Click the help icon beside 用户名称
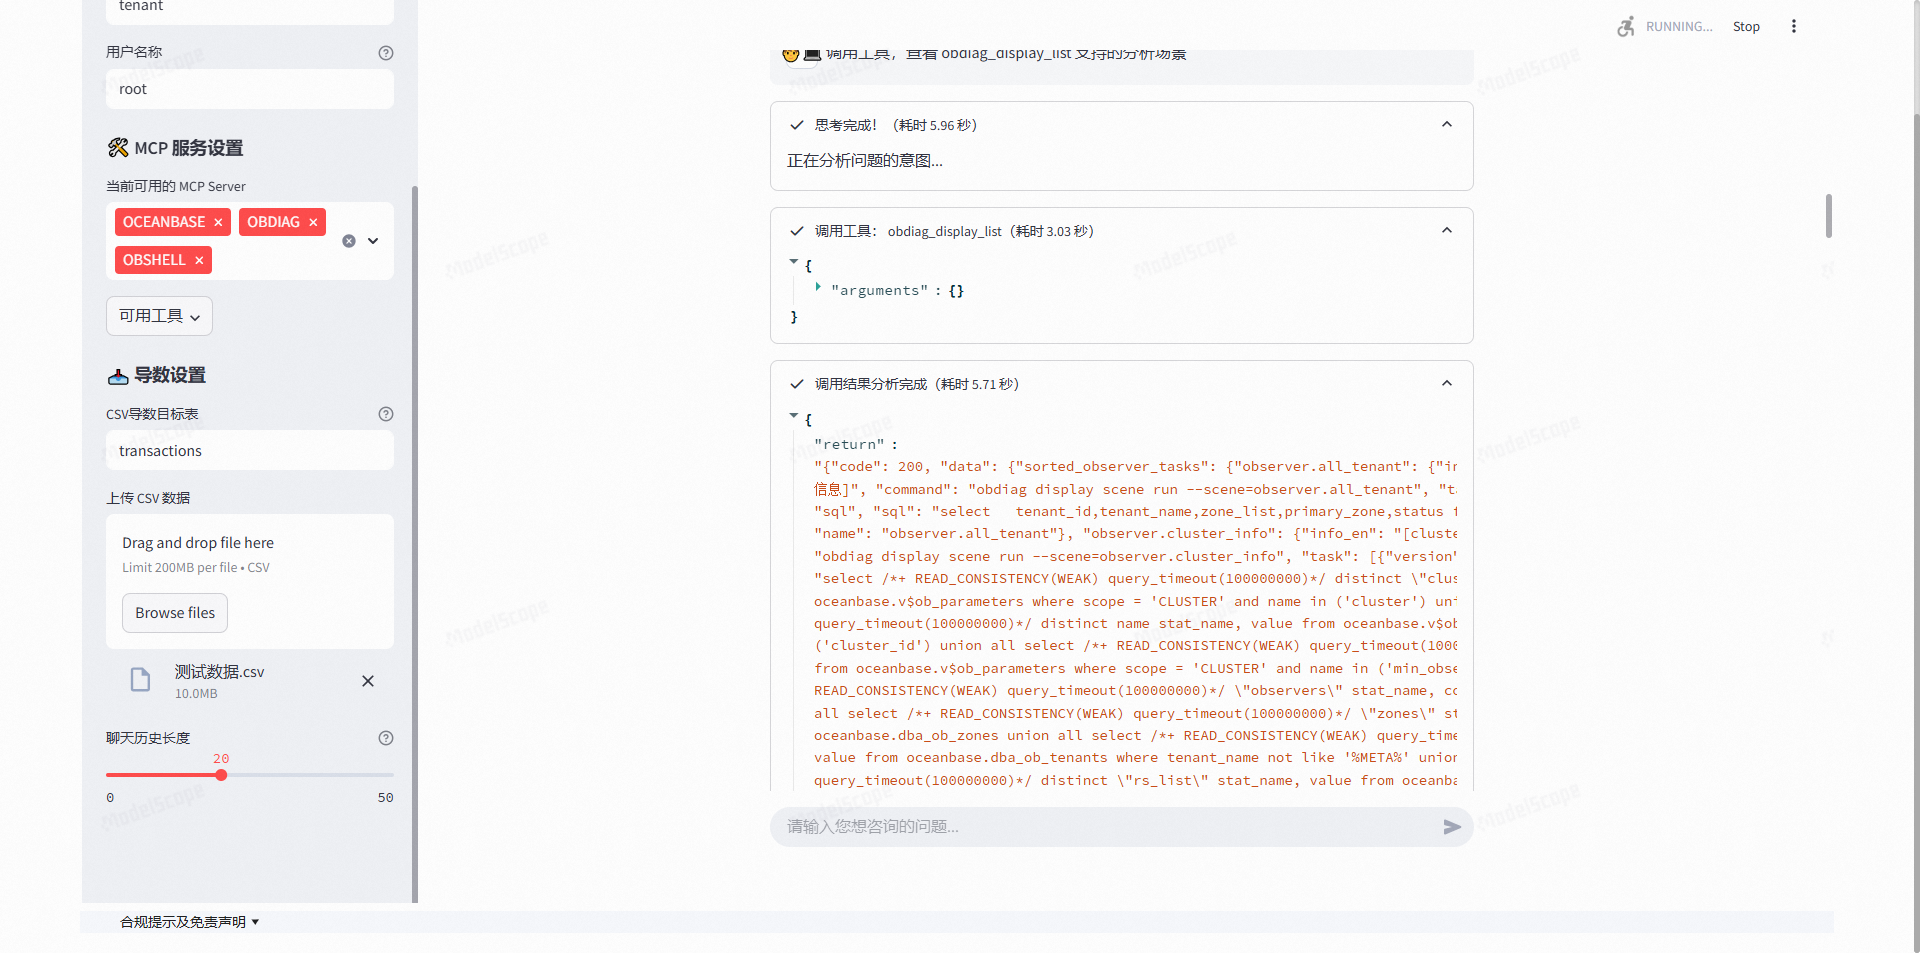Image resolution: width=1920 pixels, height=953 pixels. (386, 53)
